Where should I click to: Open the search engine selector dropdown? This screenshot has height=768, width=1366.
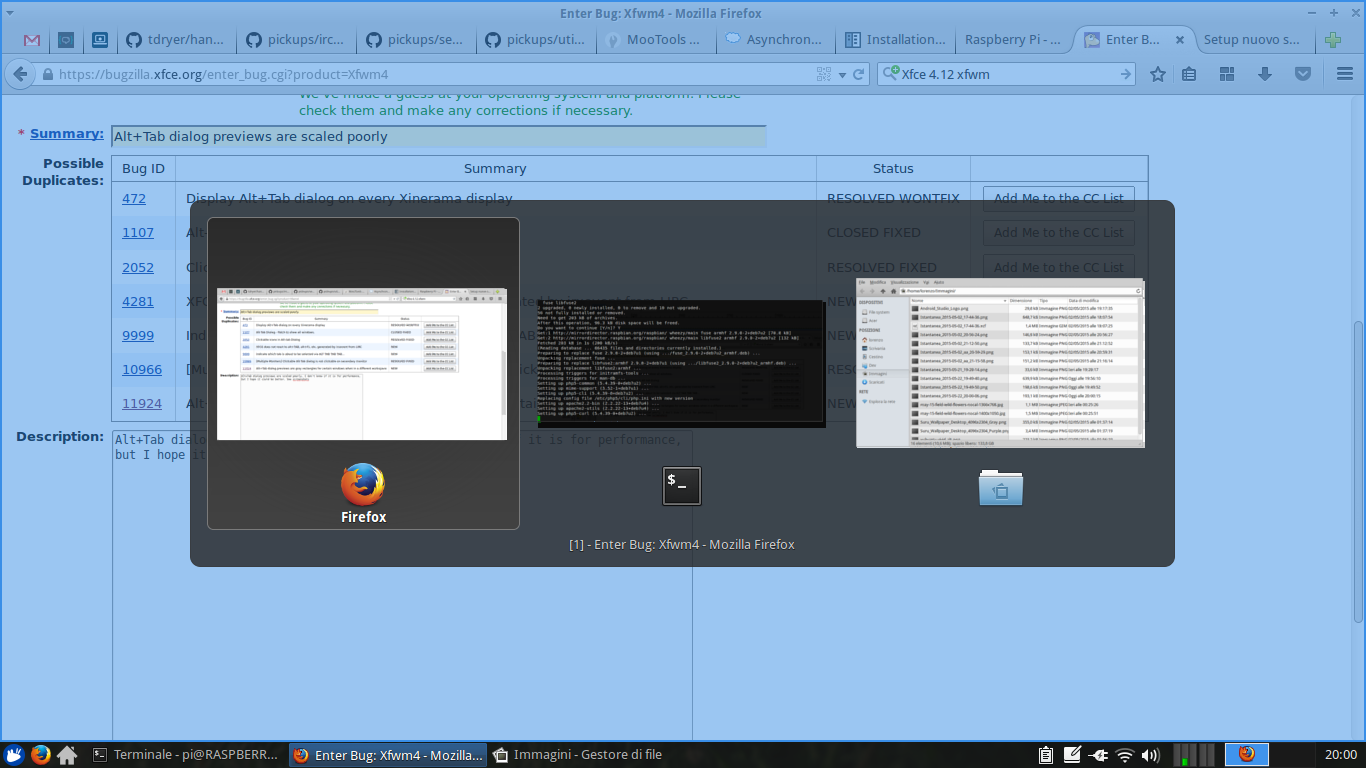(x=891, y=74)
